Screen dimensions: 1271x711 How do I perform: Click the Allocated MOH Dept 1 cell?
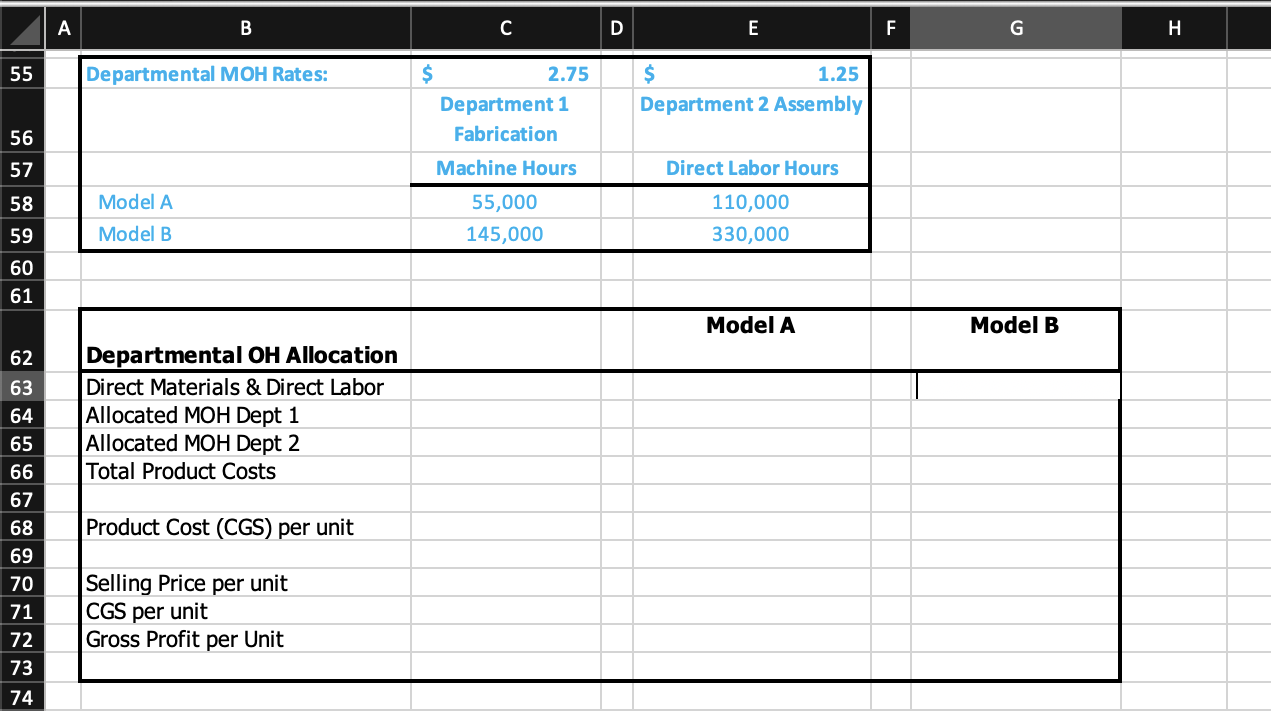[x=245, y=415]
